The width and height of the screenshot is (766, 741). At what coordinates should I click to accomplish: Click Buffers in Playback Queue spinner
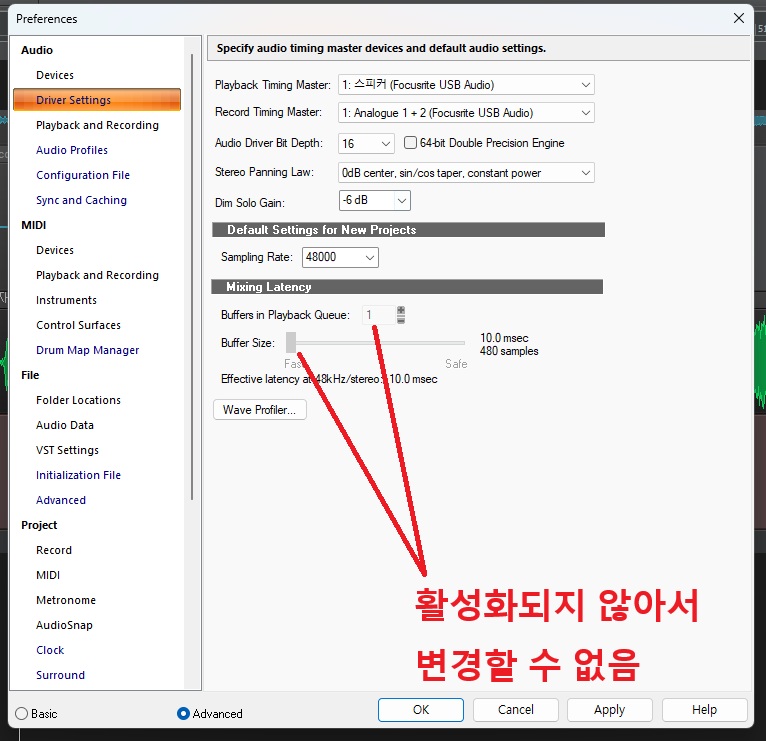point(401,315)
